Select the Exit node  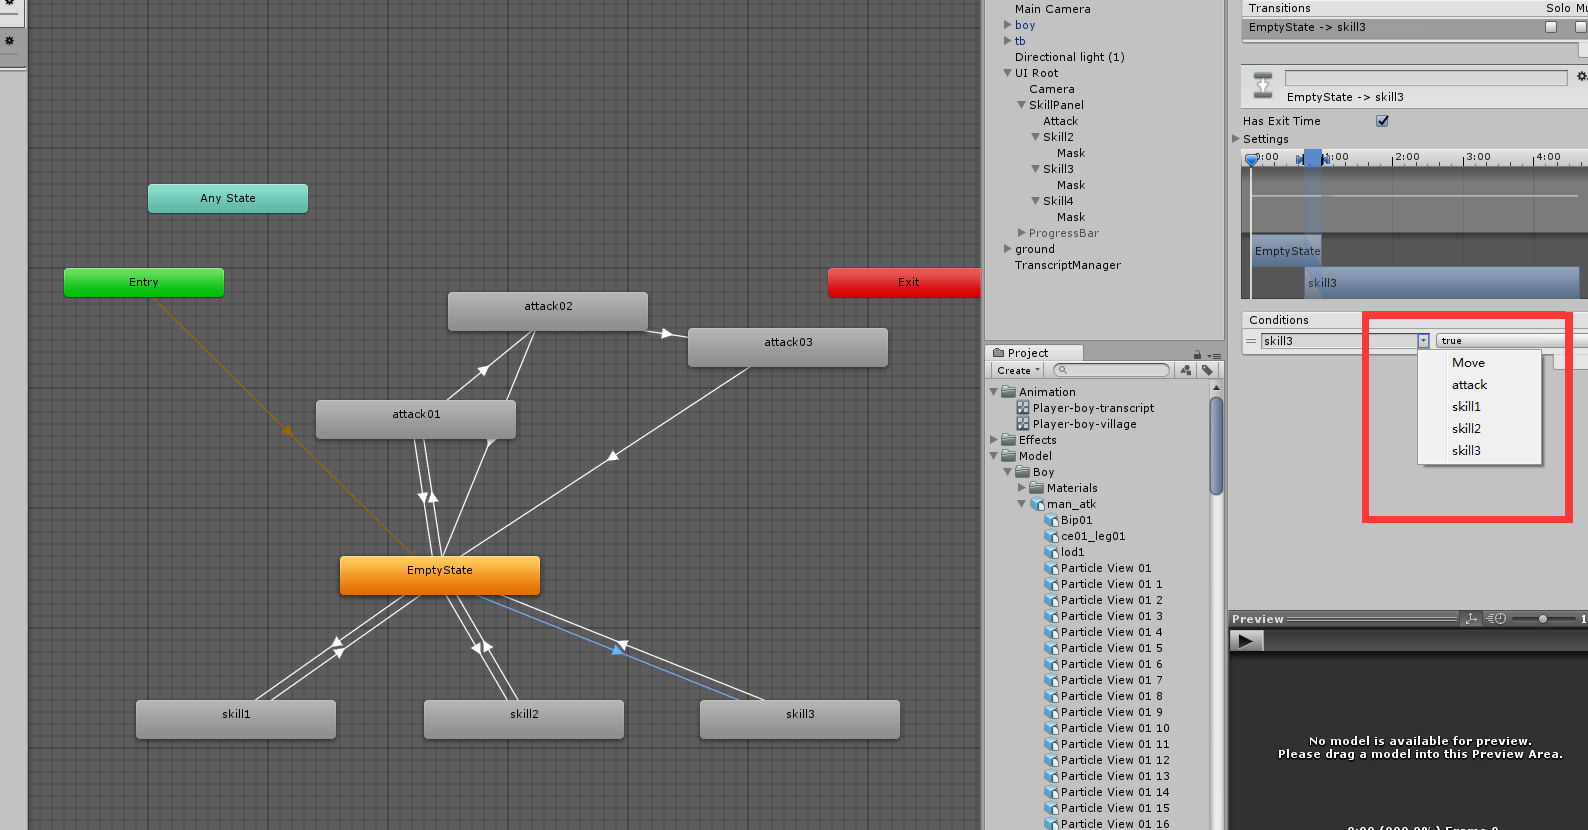click(905, 282)
